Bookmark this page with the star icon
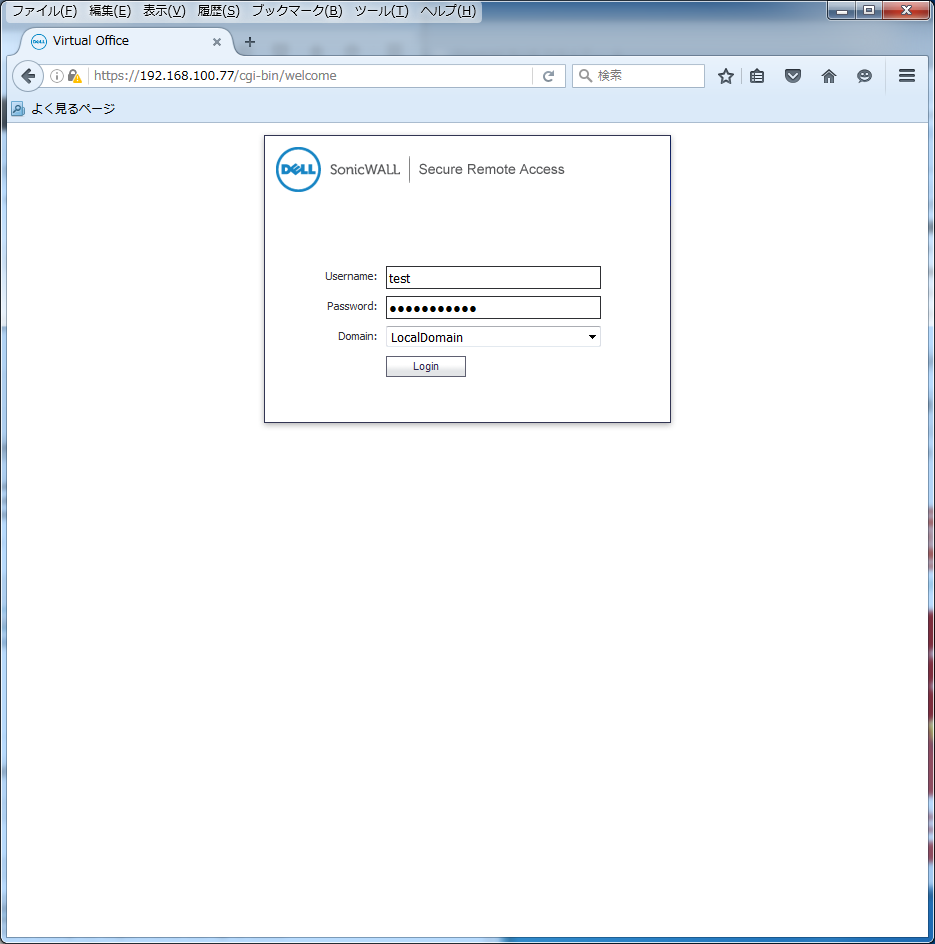The image size is (935, 944). tap(725, 76)
